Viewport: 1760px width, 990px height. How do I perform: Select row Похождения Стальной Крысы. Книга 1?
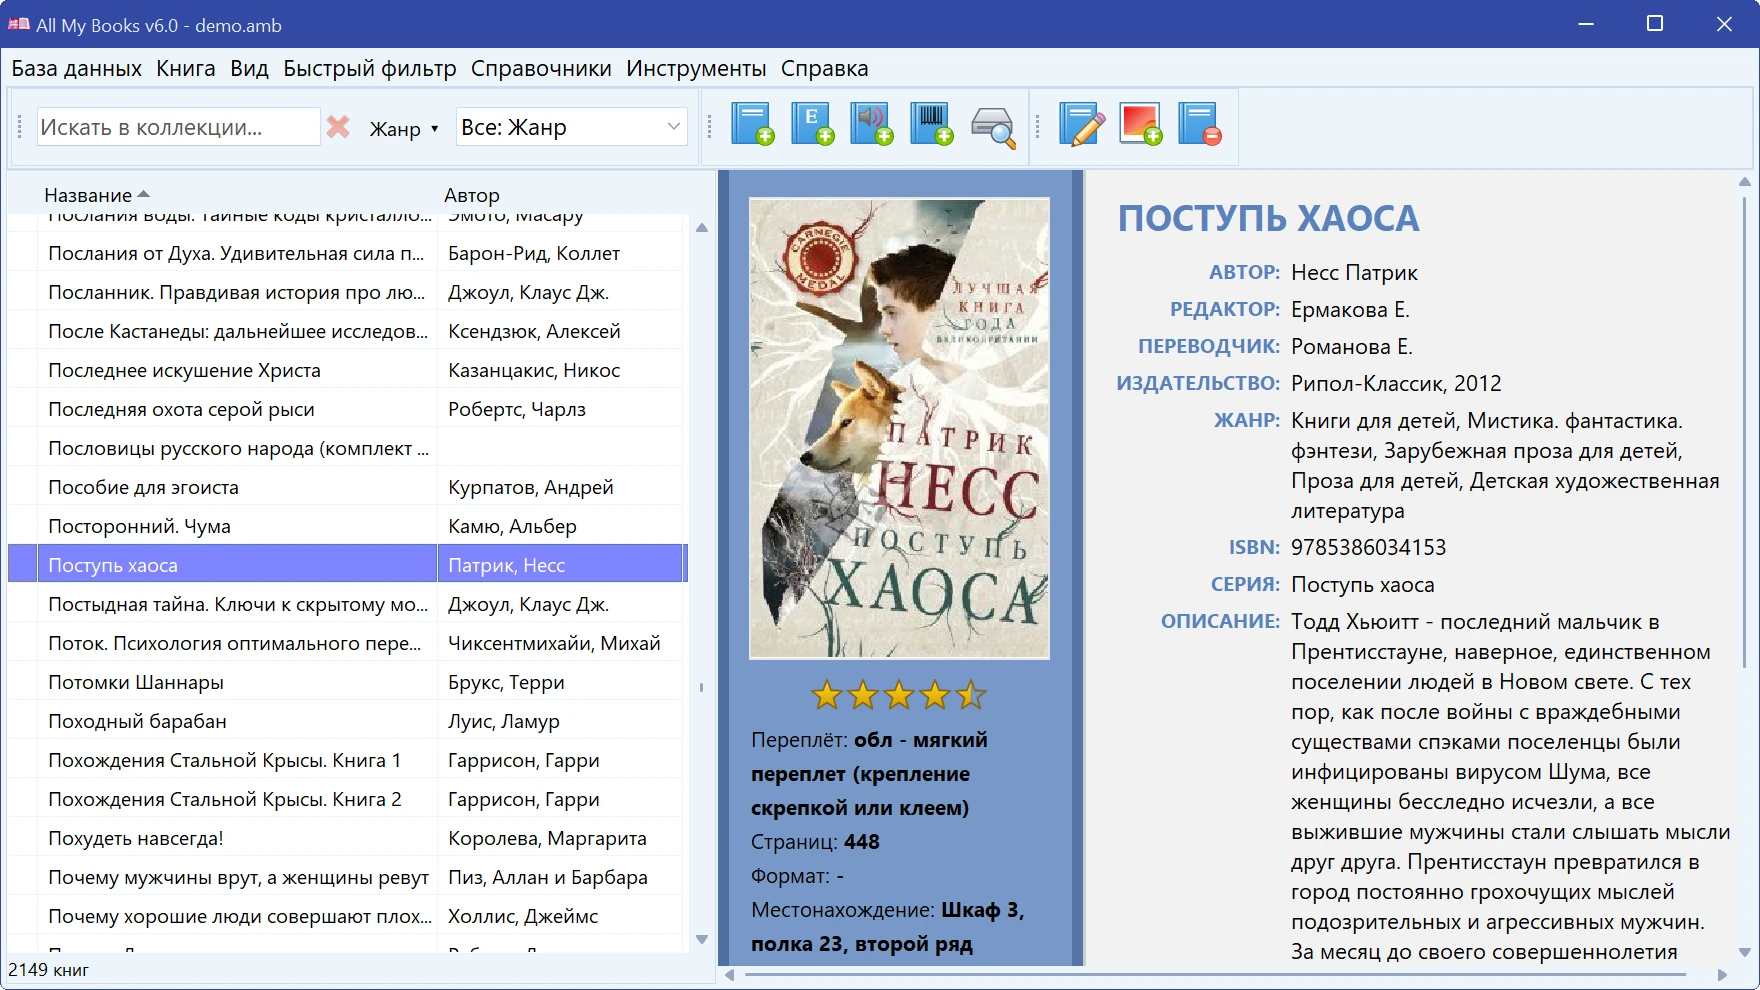click(346, 760)
